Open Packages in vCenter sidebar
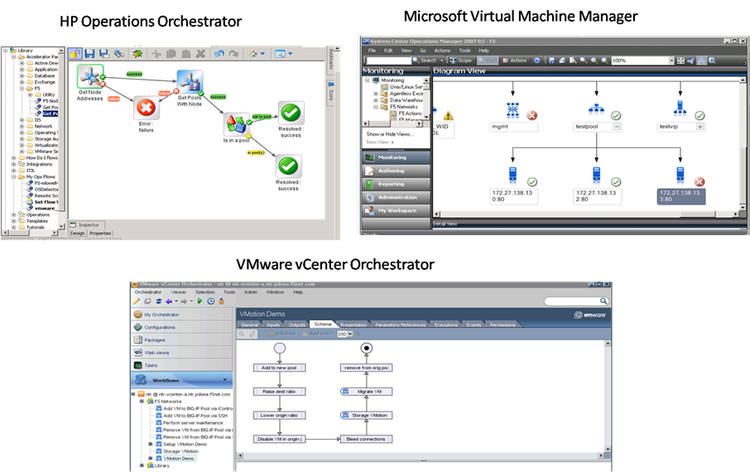Screen dimensions: 750x472 click(182, 340)
